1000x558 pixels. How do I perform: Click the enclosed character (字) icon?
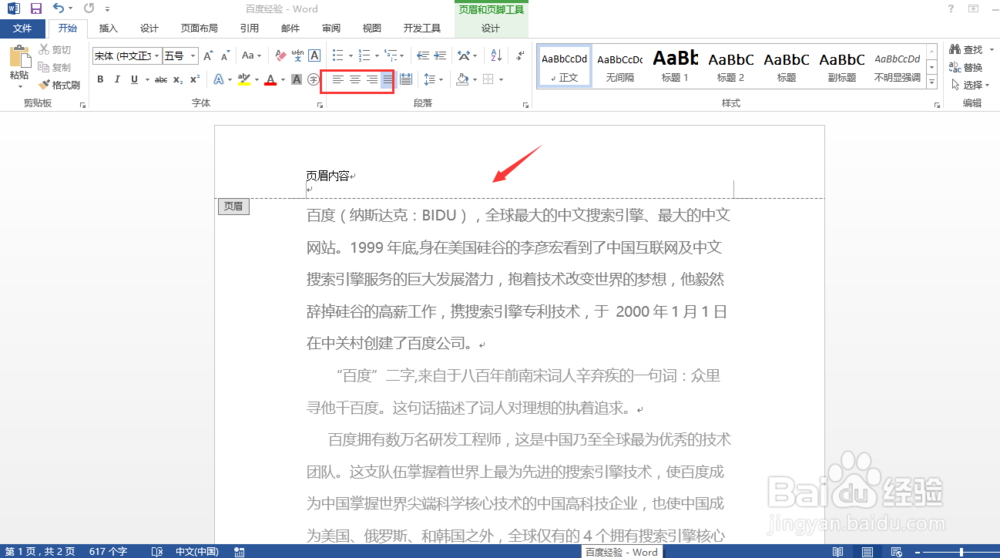313,80
